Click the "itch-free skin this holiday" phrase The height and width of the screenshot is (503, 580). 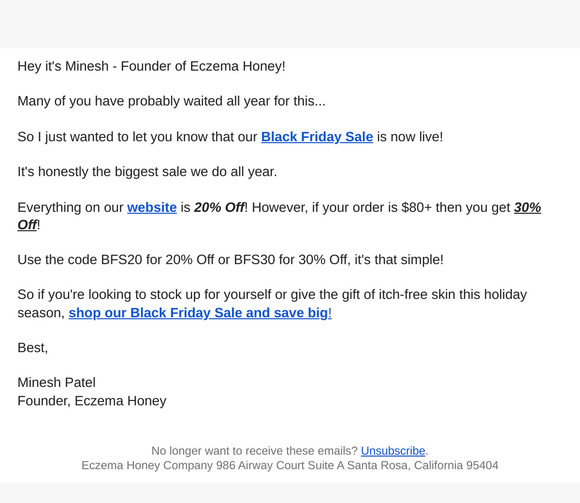(453, 295)
